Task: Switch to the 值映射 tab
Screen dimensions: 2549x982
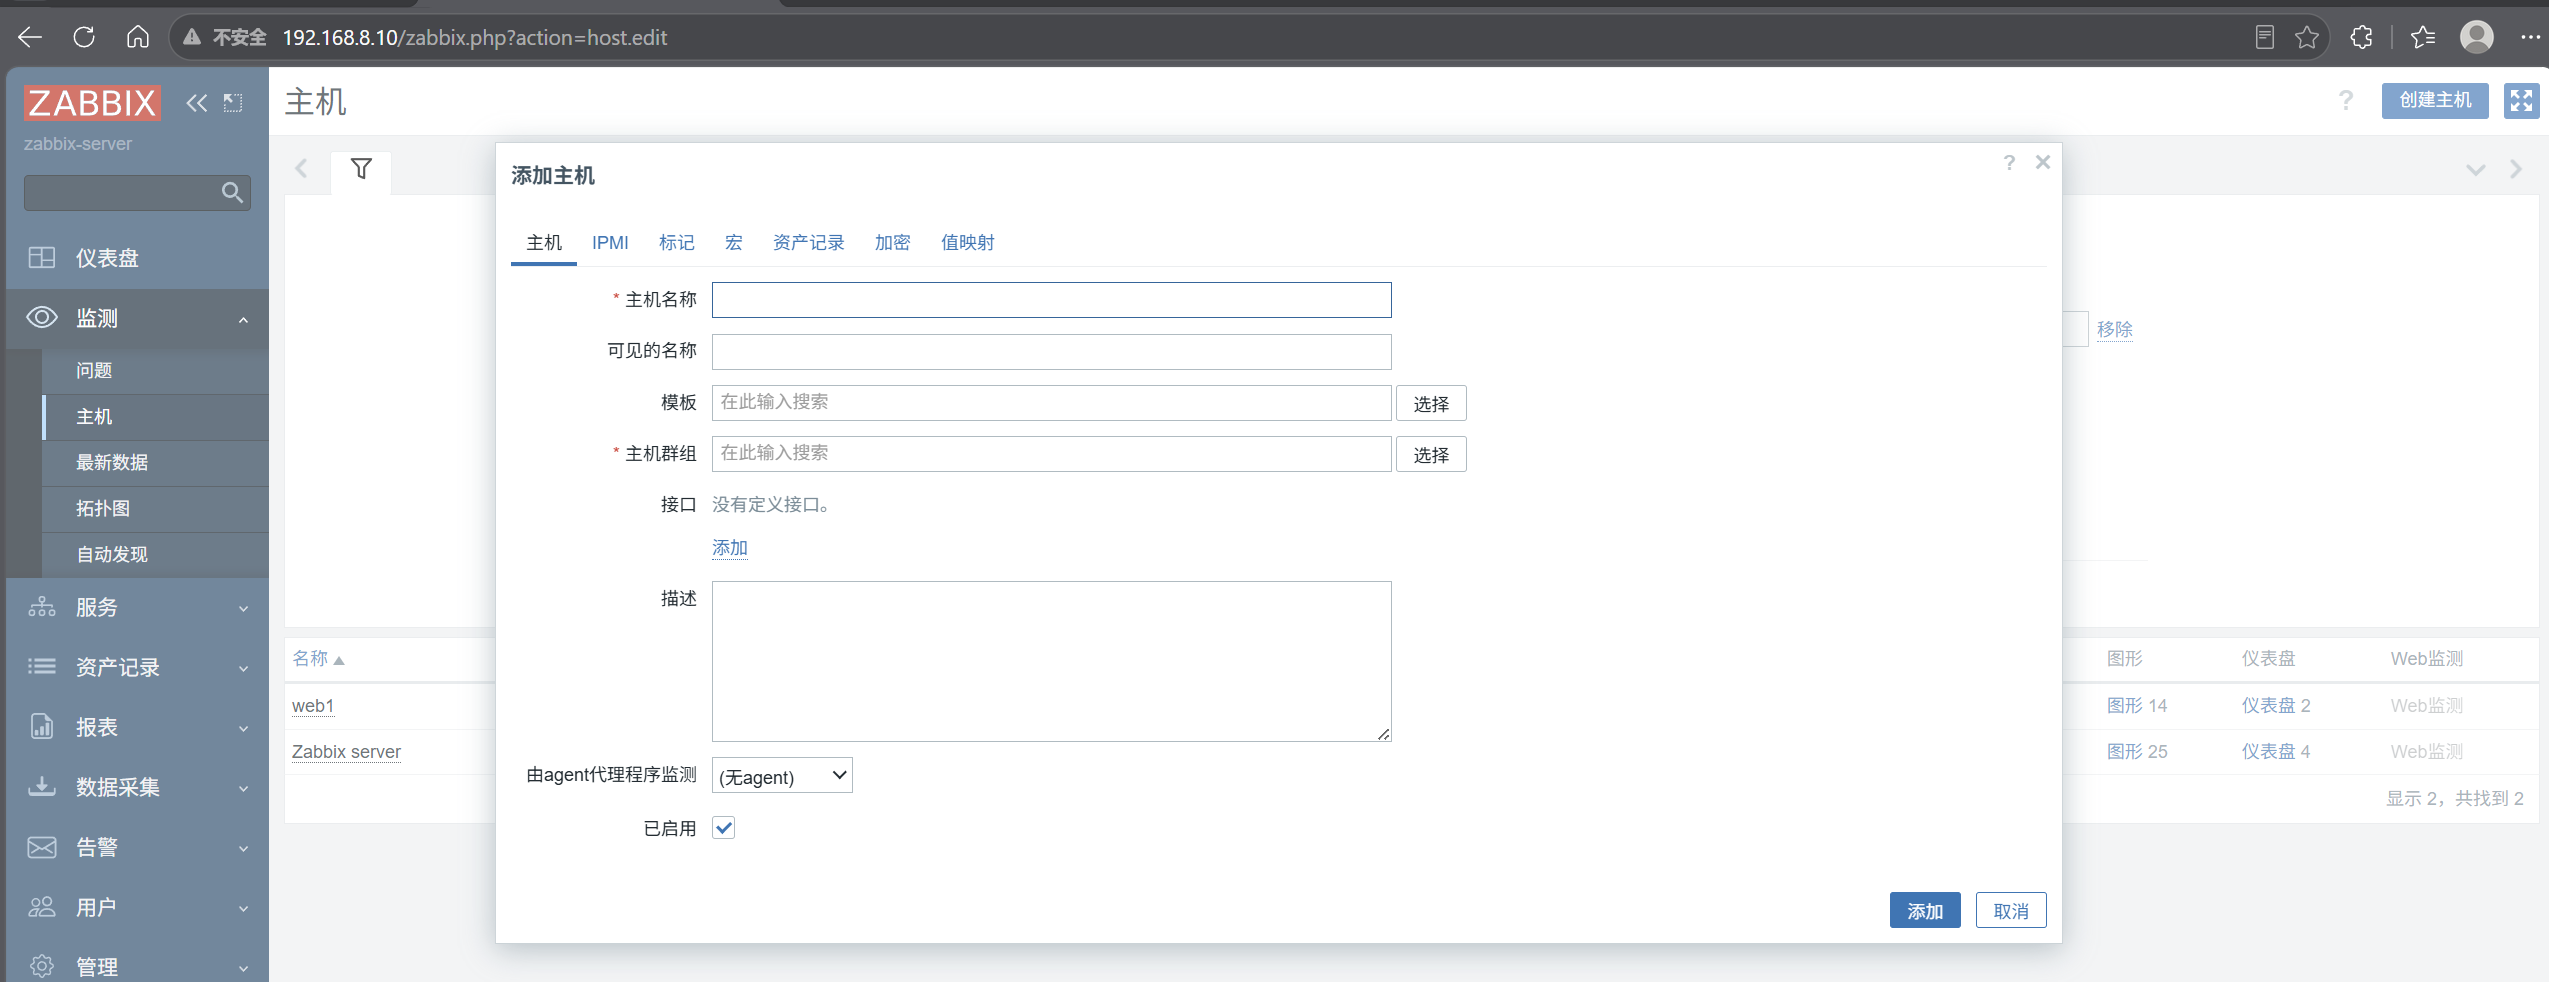Action: 968,243
